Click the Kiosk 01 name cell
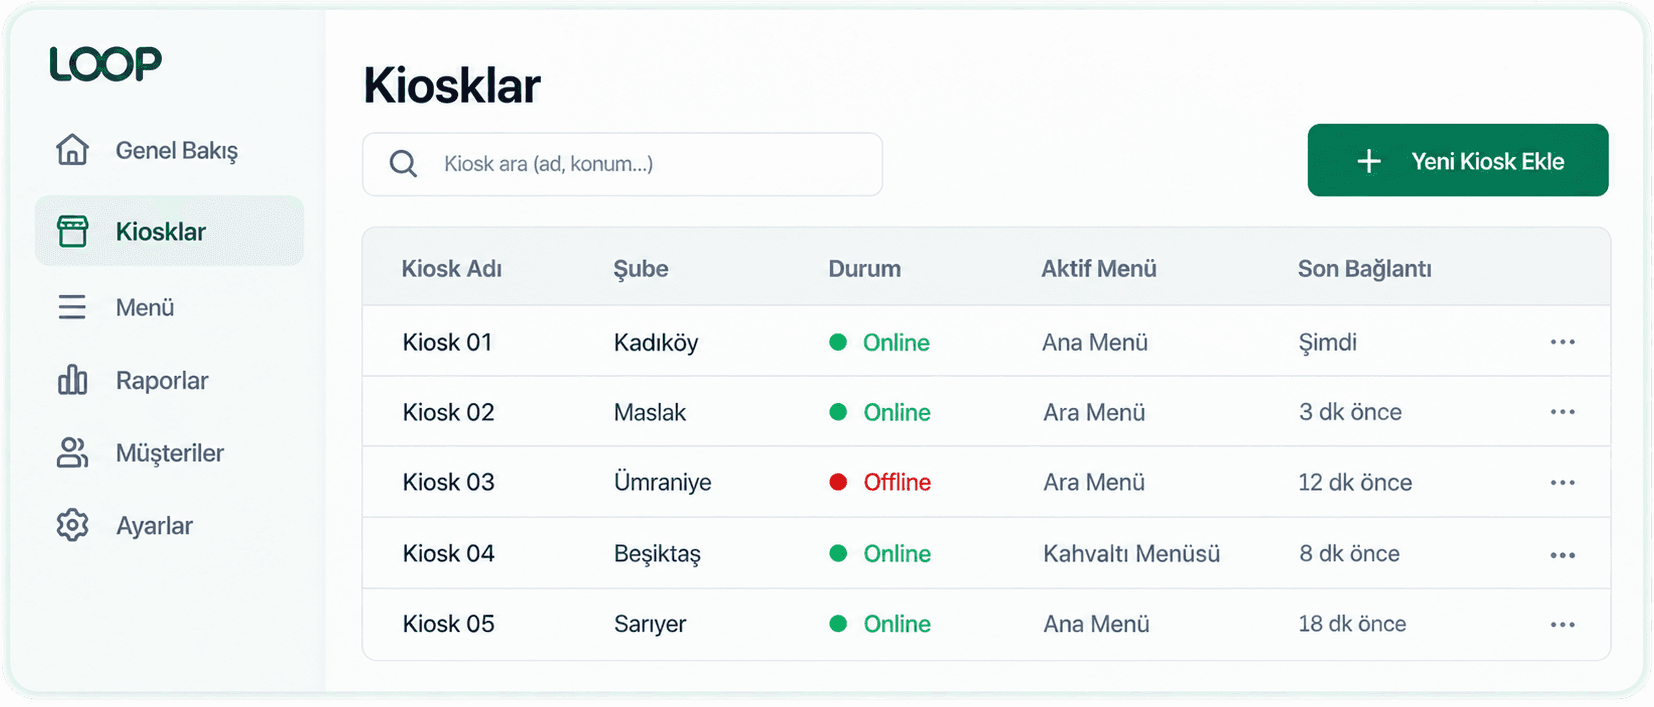The height and width of the screenshot is (707, 1654). (448, 342)
